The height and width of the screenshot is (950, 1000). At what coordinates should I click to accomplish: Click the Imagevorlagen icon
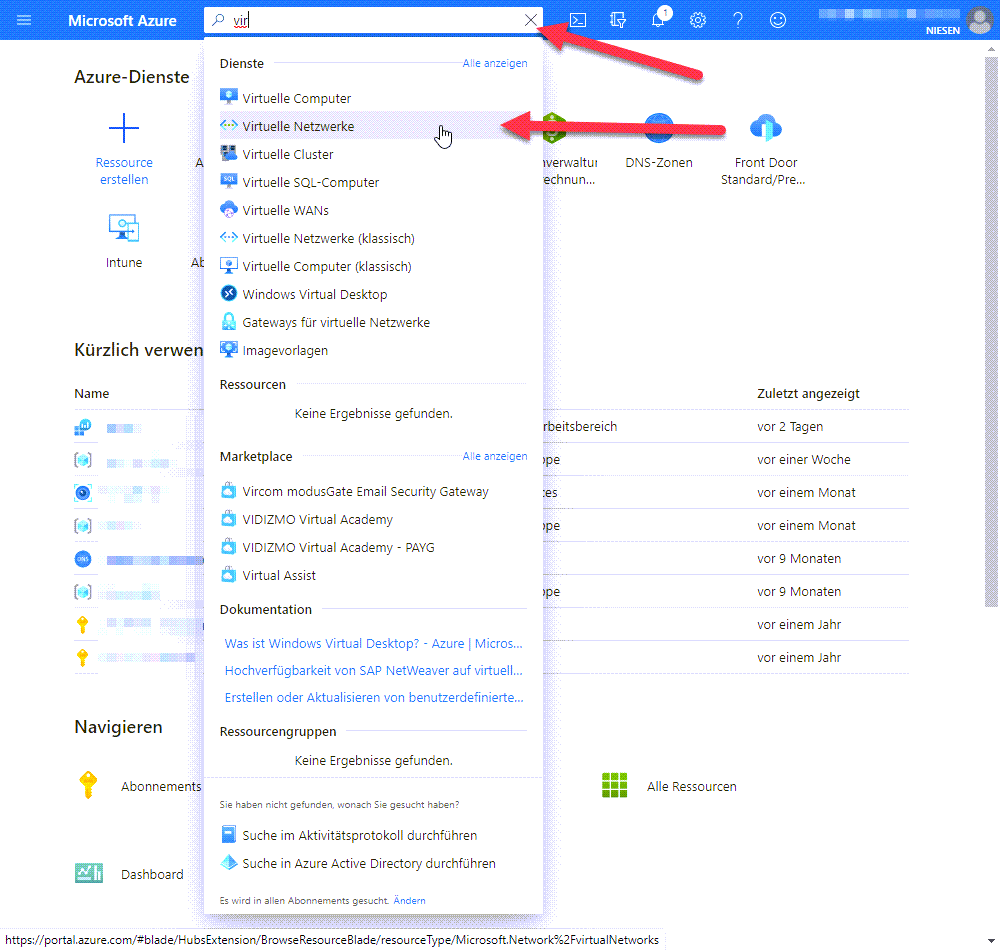pos(228,349)
